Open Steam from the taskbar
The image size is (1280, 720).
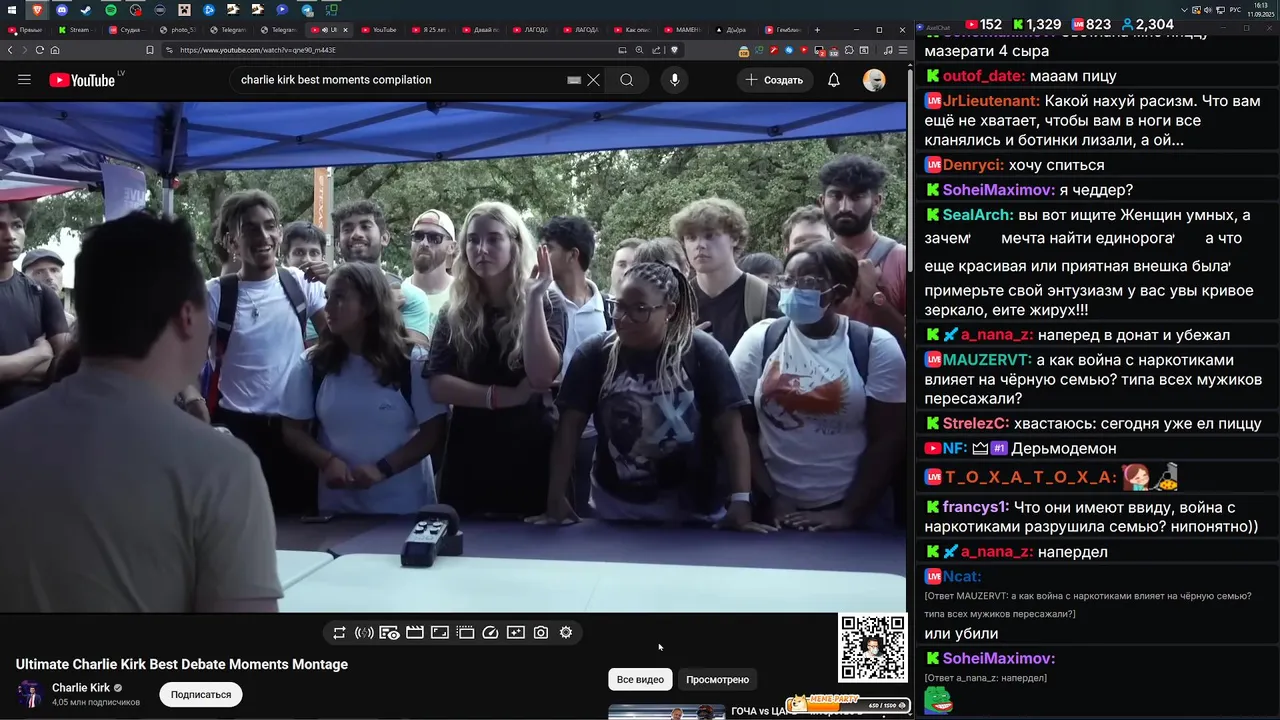pos(86,10)
